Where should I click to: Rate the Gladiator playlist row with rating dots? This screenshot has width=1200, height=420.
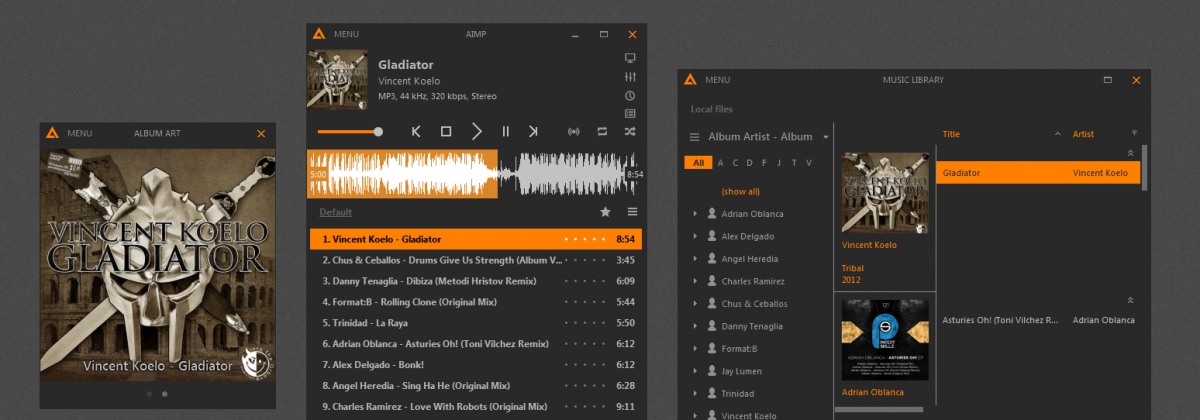coord(585,240)
